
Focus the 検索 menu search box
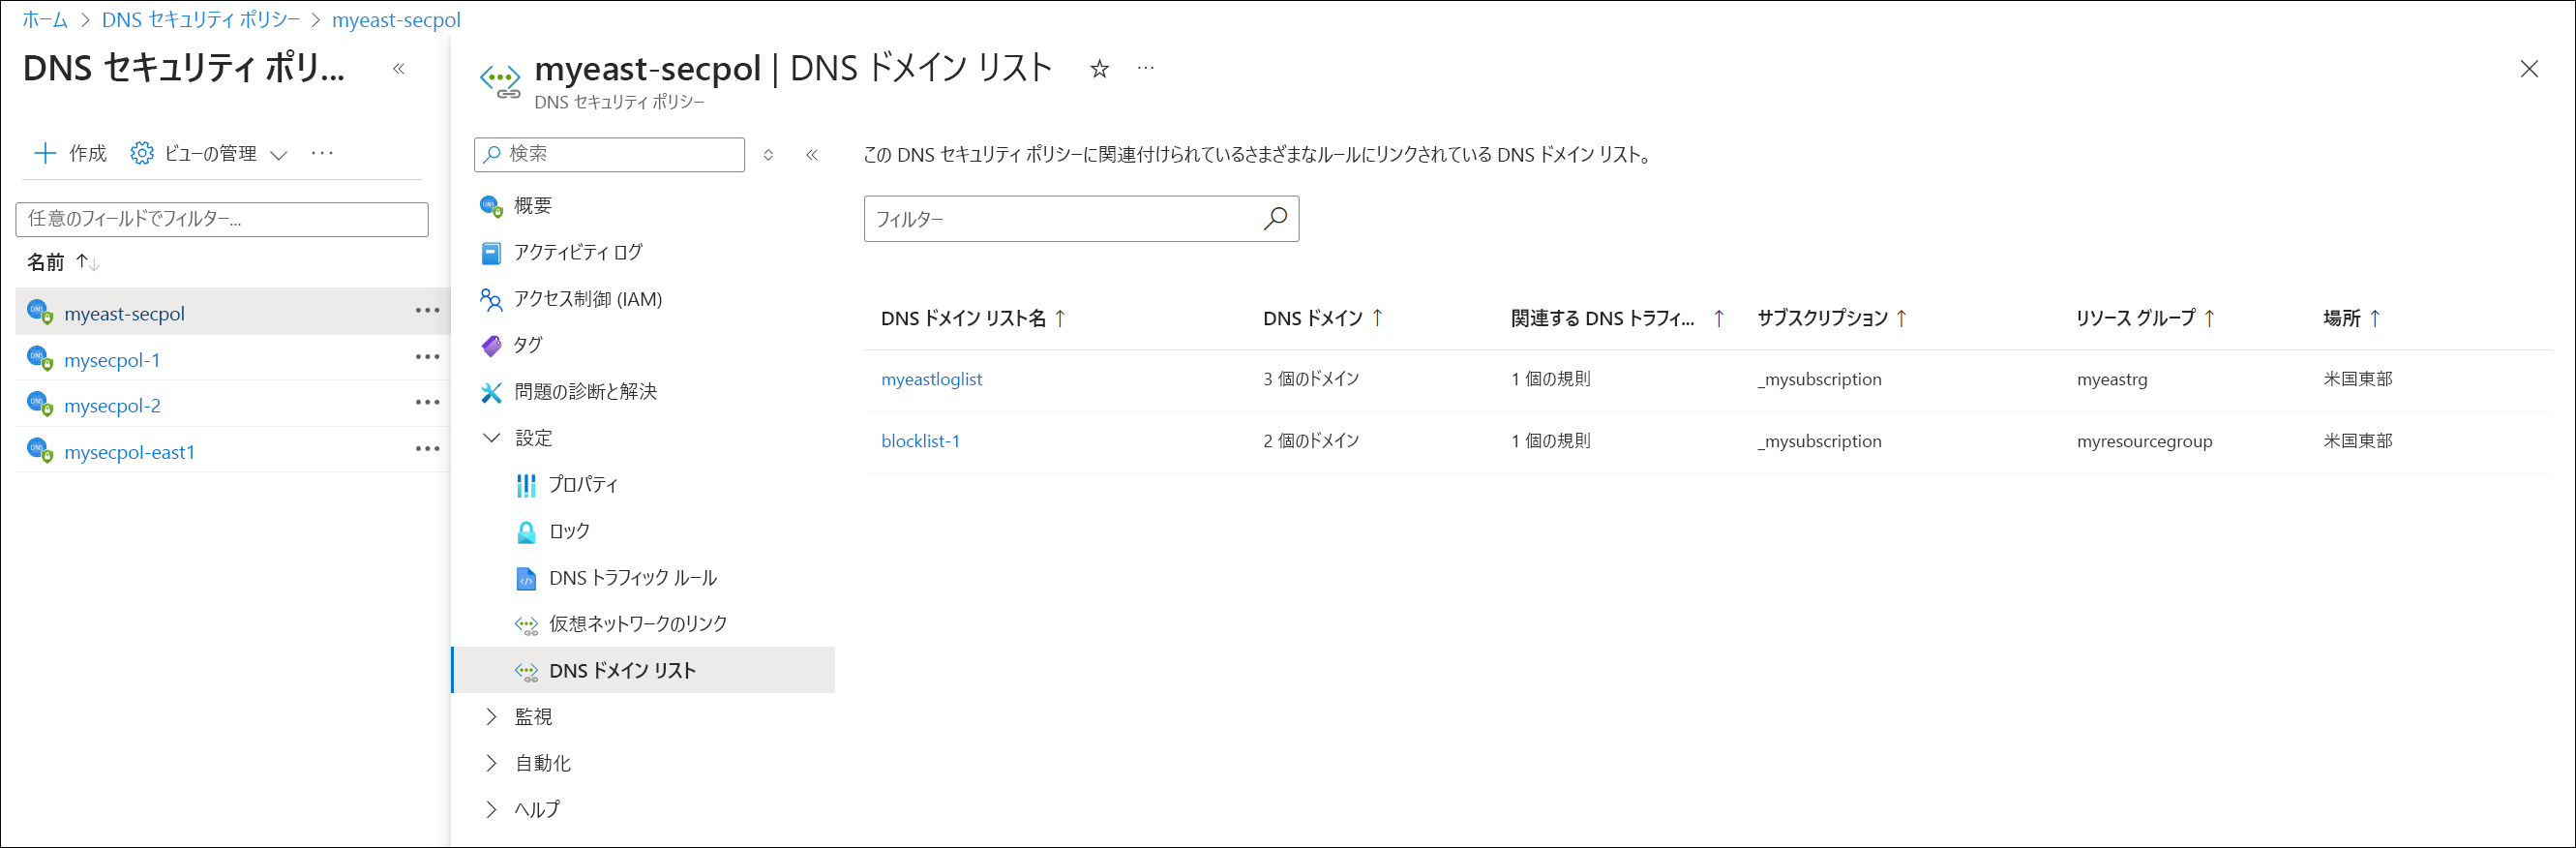coord(609,154)
